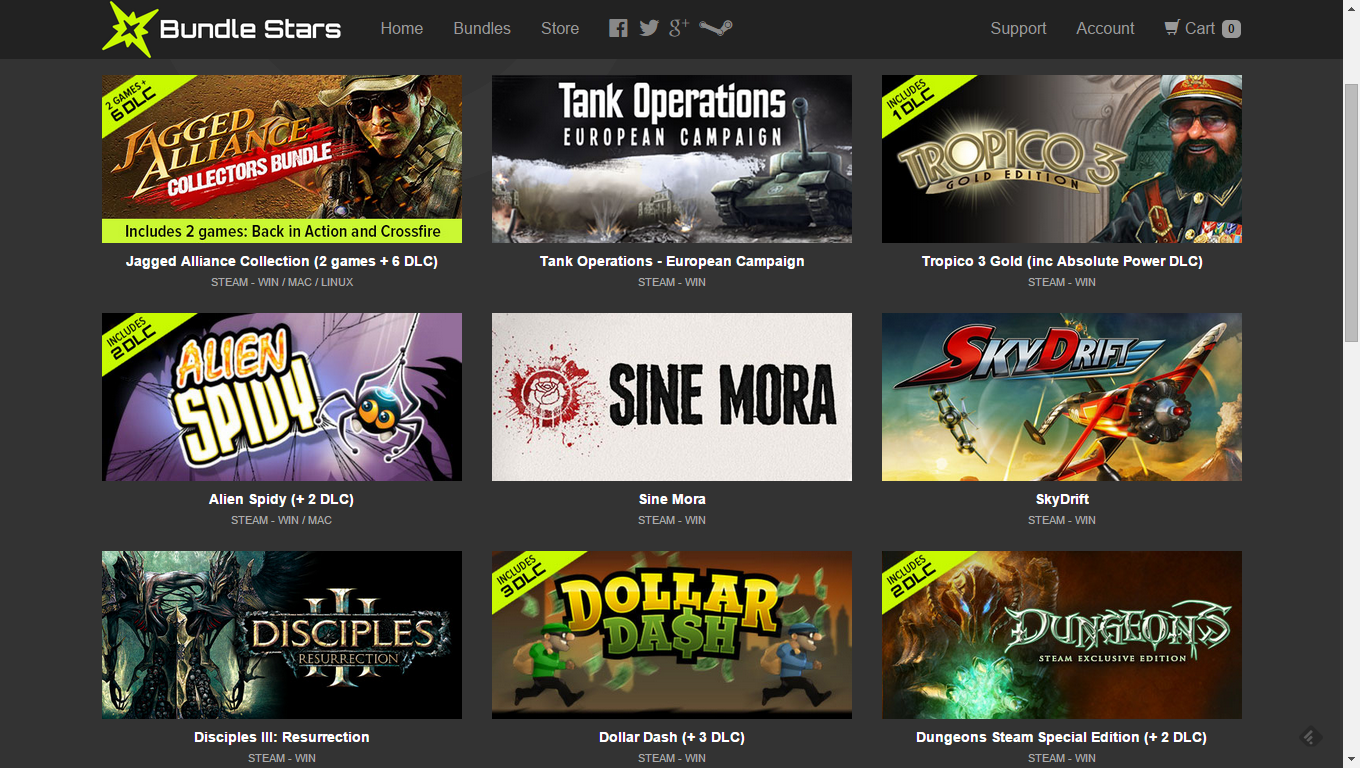Open the Support link
The image size is (1360, 768).
click(x=1018, y=28)
